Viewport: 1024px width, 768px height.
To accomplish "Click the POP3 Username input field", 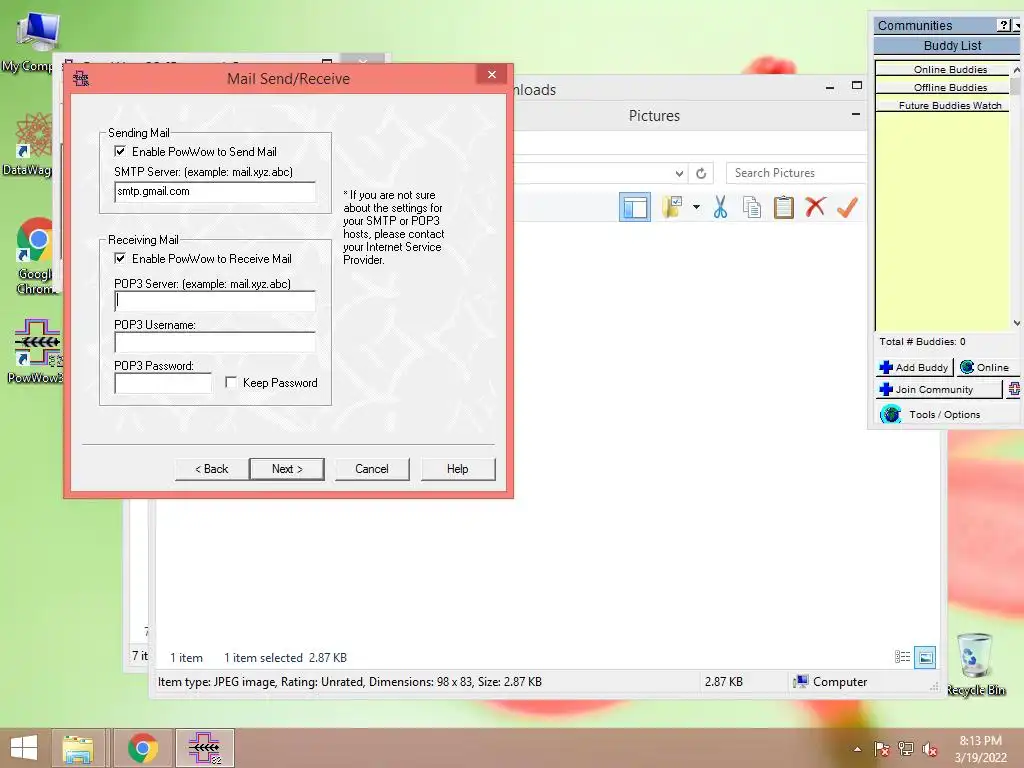I will [215, 342].
